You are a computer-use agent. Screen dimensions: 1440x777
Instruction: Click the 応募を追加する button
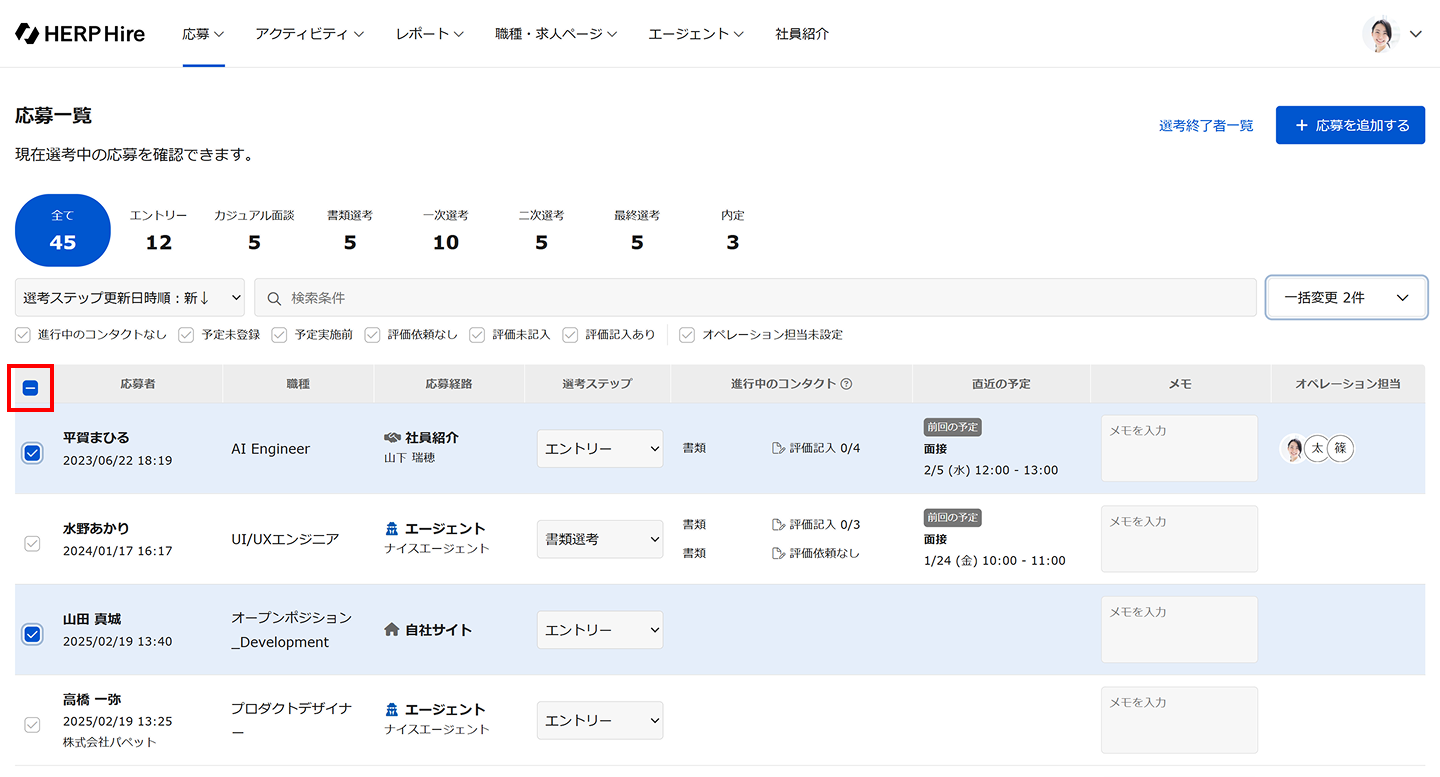(x=1350, y=125)
